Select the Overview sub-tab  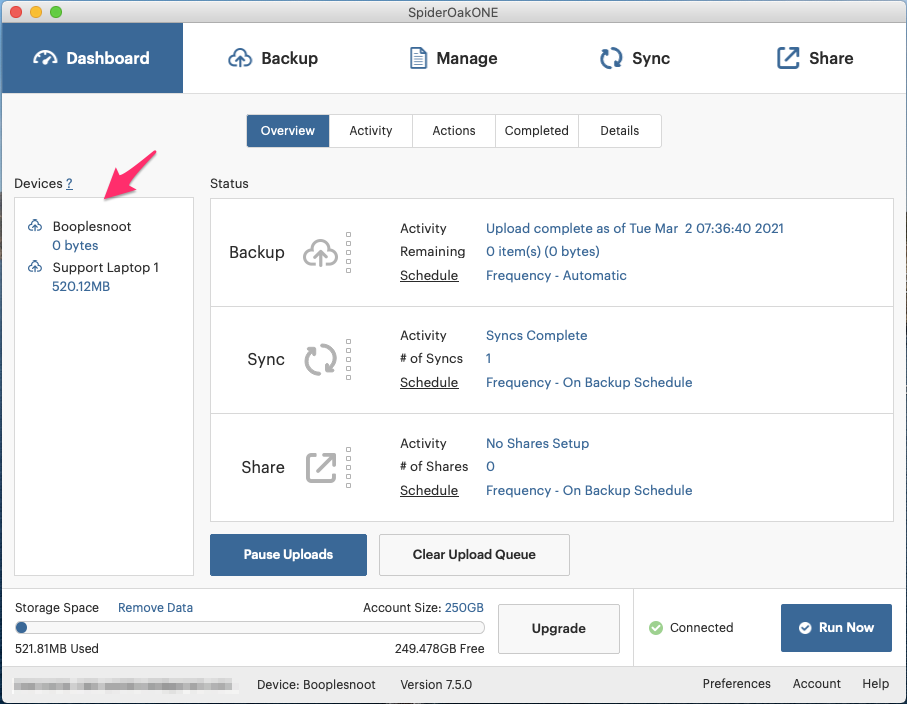tap(288, 131)
